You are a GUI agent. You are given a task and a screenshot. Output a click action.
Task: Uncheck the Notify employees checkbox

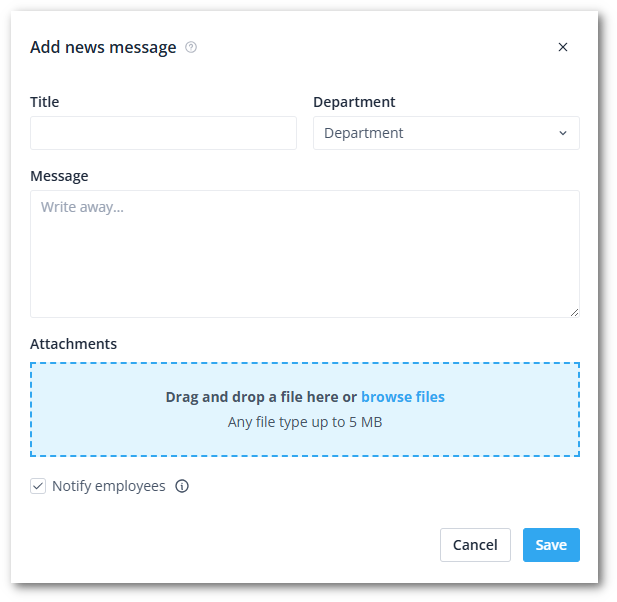[38, 486]
